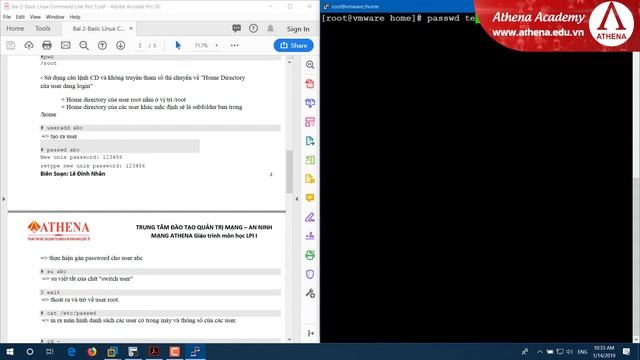Open Export PDF tool in right panel
This screenshot has width=640, height=360.
[310, 141]
